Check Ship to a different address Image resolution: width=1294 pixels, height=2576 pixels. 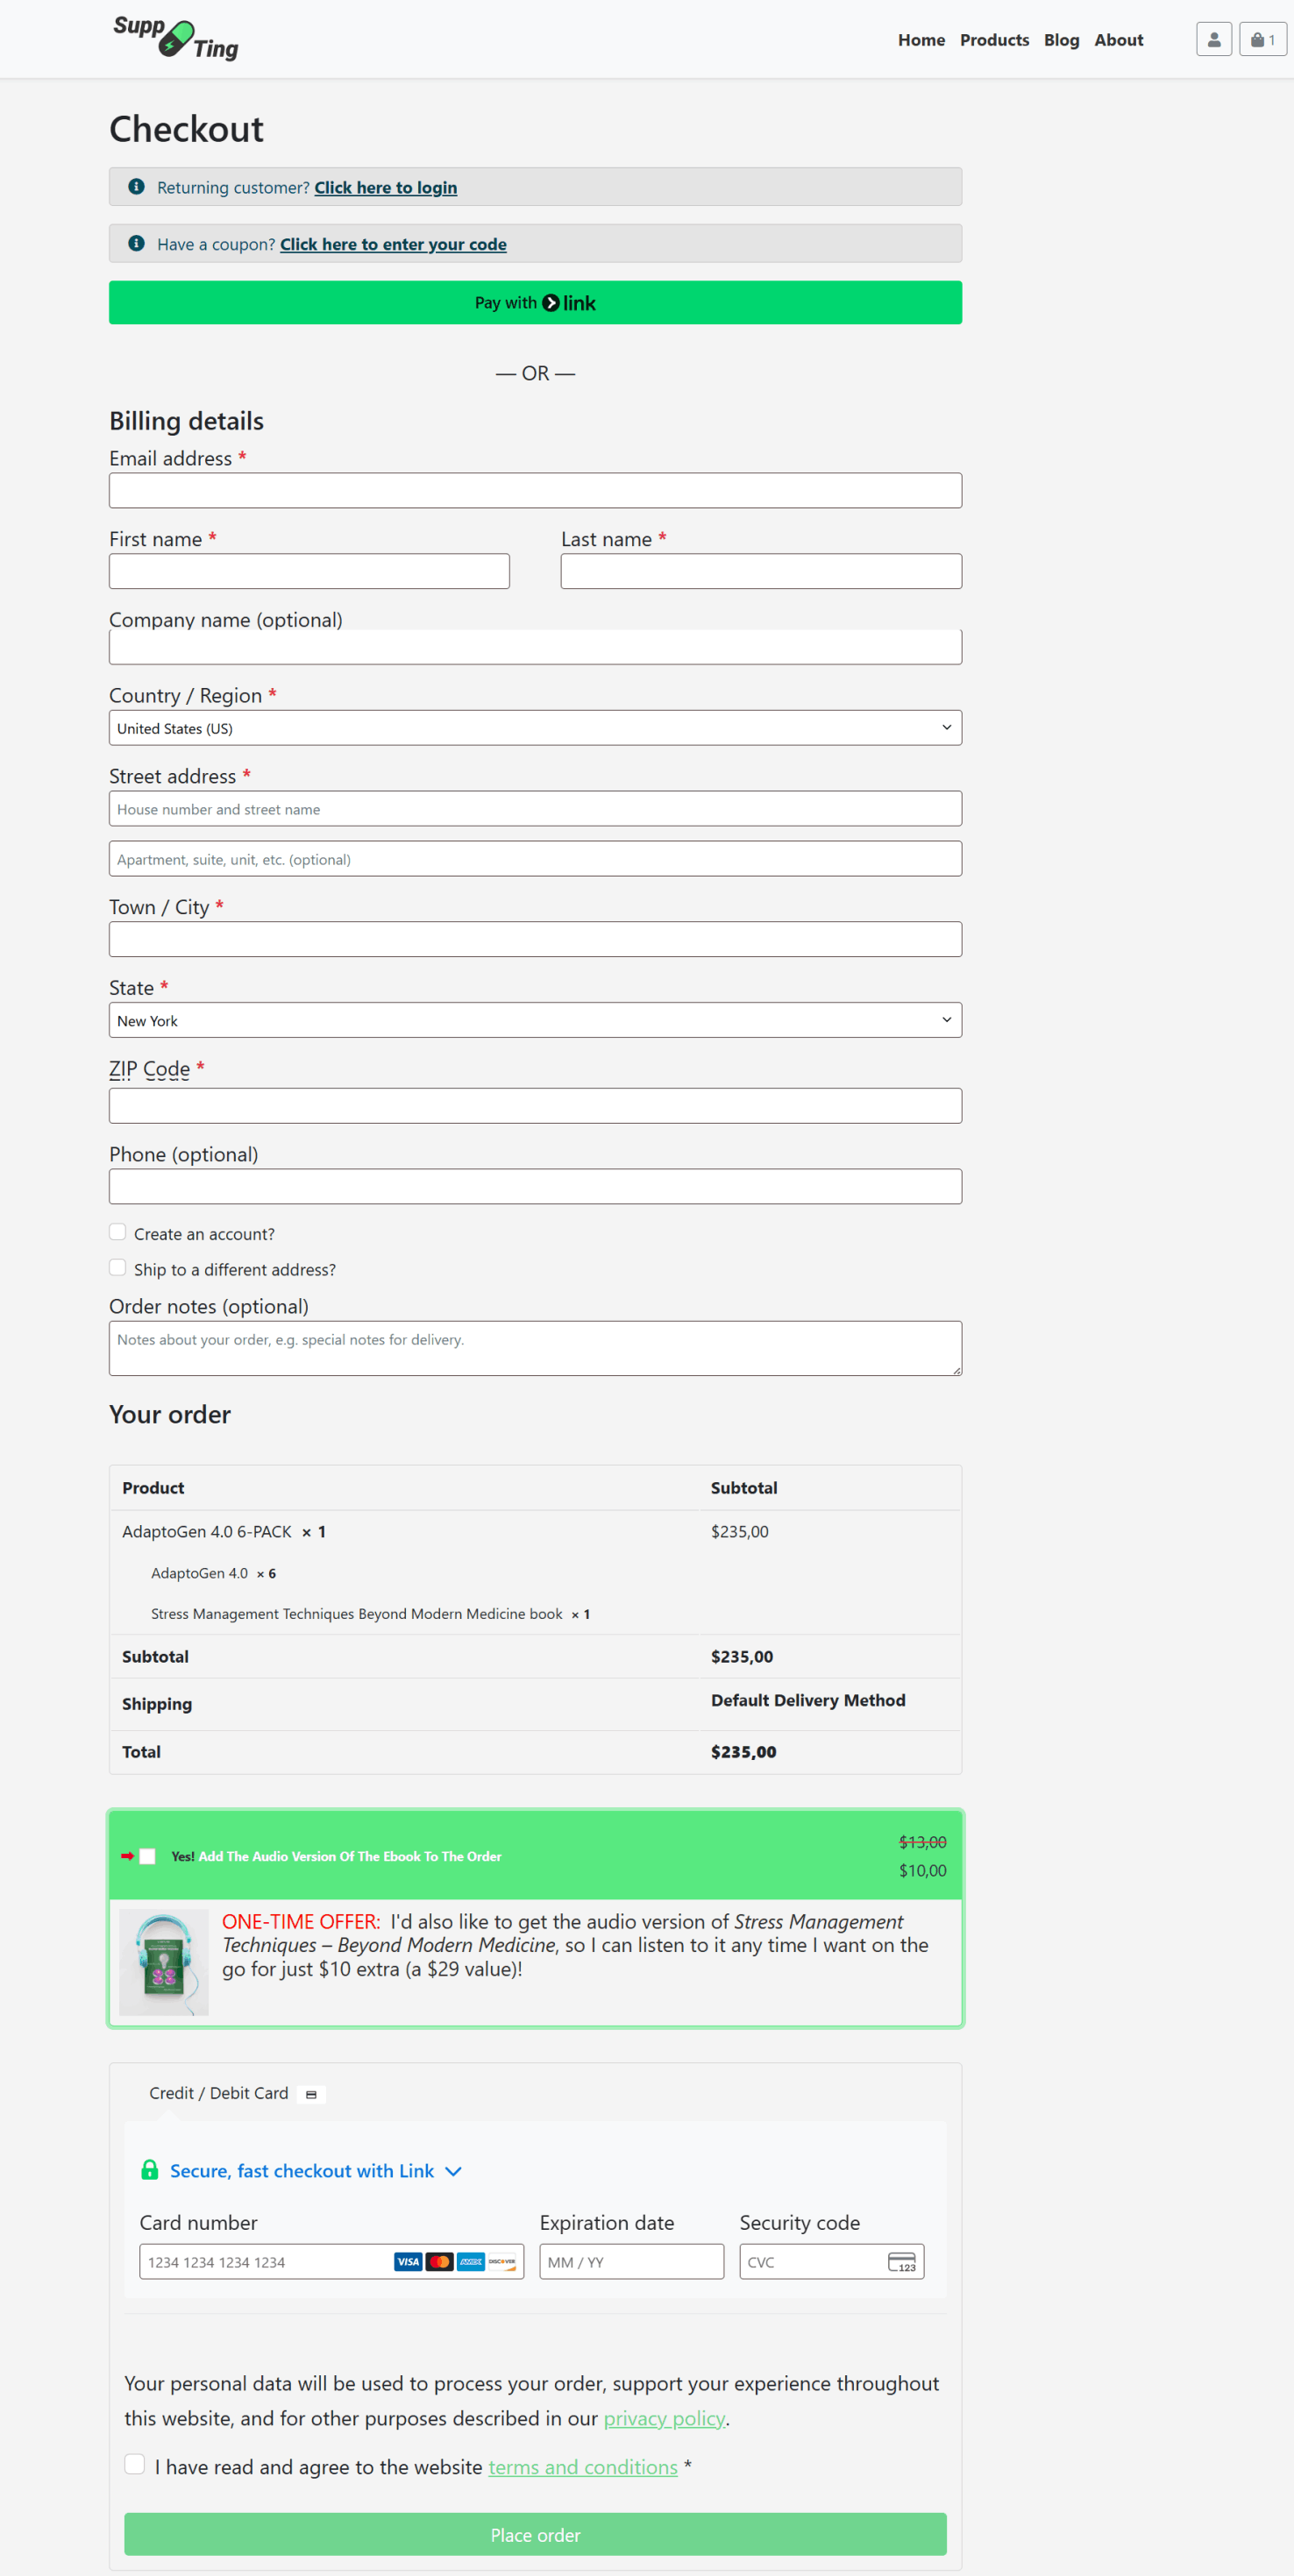coord(118,1267)
